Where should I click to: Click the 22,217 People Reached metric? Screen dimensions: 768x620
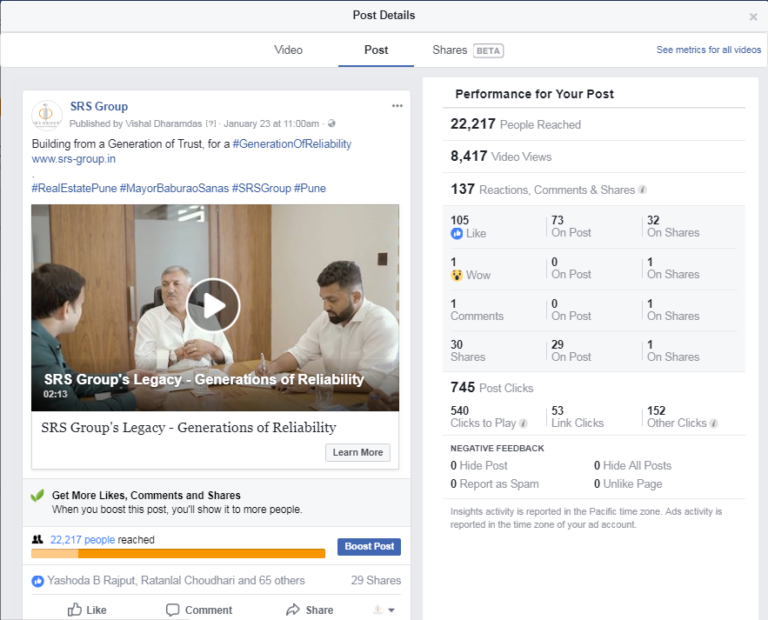coord(515,124)
